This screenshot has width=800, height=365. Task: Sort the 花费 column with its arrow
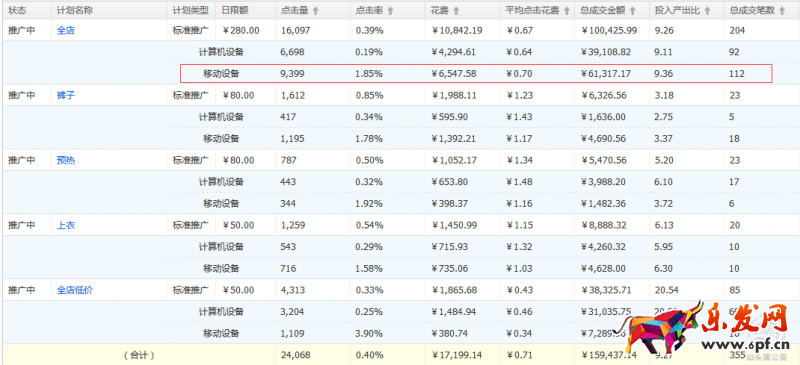point(456,10)
